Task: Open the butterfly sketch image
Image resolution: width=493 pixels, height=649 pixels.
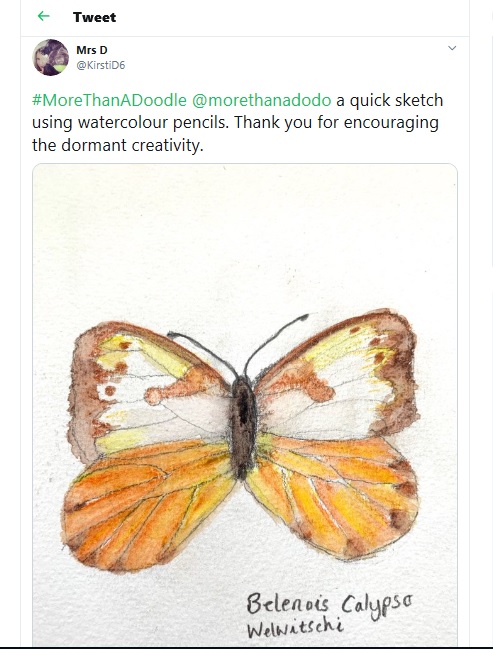Action: [x=245, y=404]
